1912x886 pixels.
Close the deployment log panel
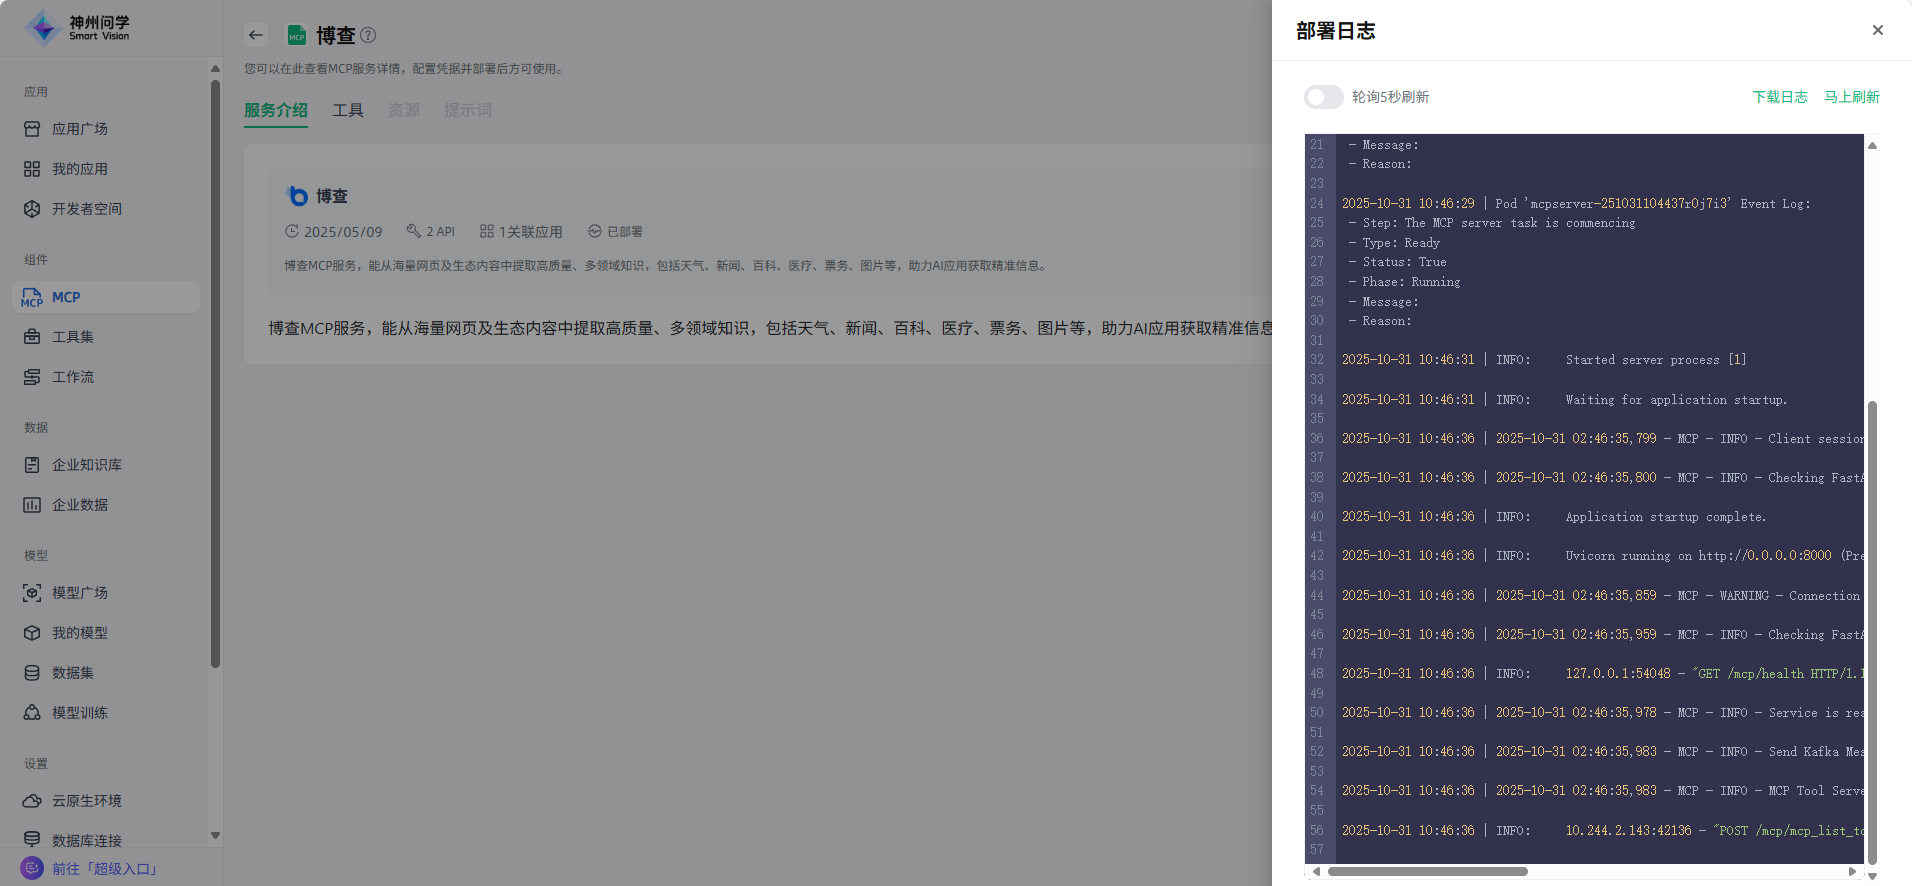coord(1877,30)
